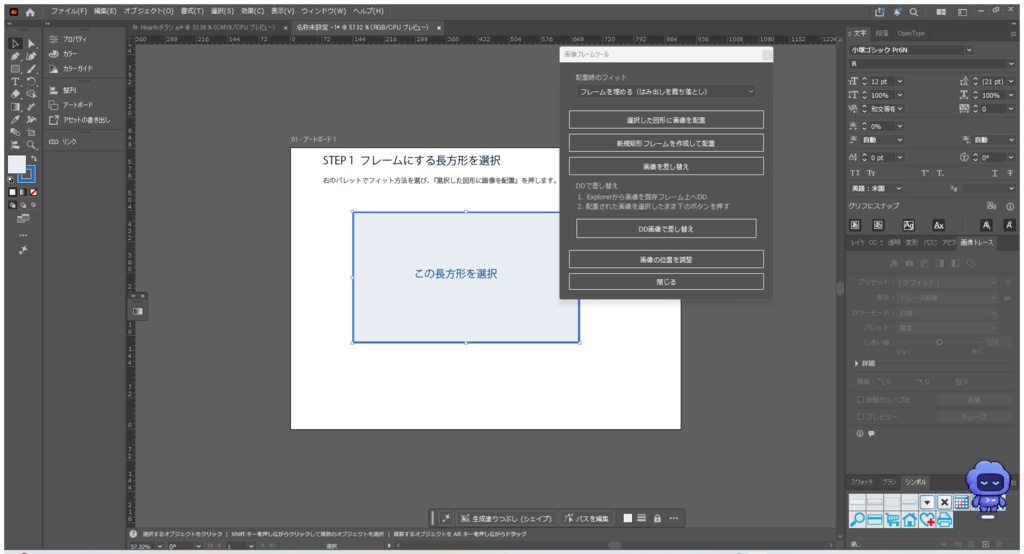The height and width of the screenshot is (554, 1024).
Task: Open the ウィンドウ(W) menu
Action: coord(323,11)
